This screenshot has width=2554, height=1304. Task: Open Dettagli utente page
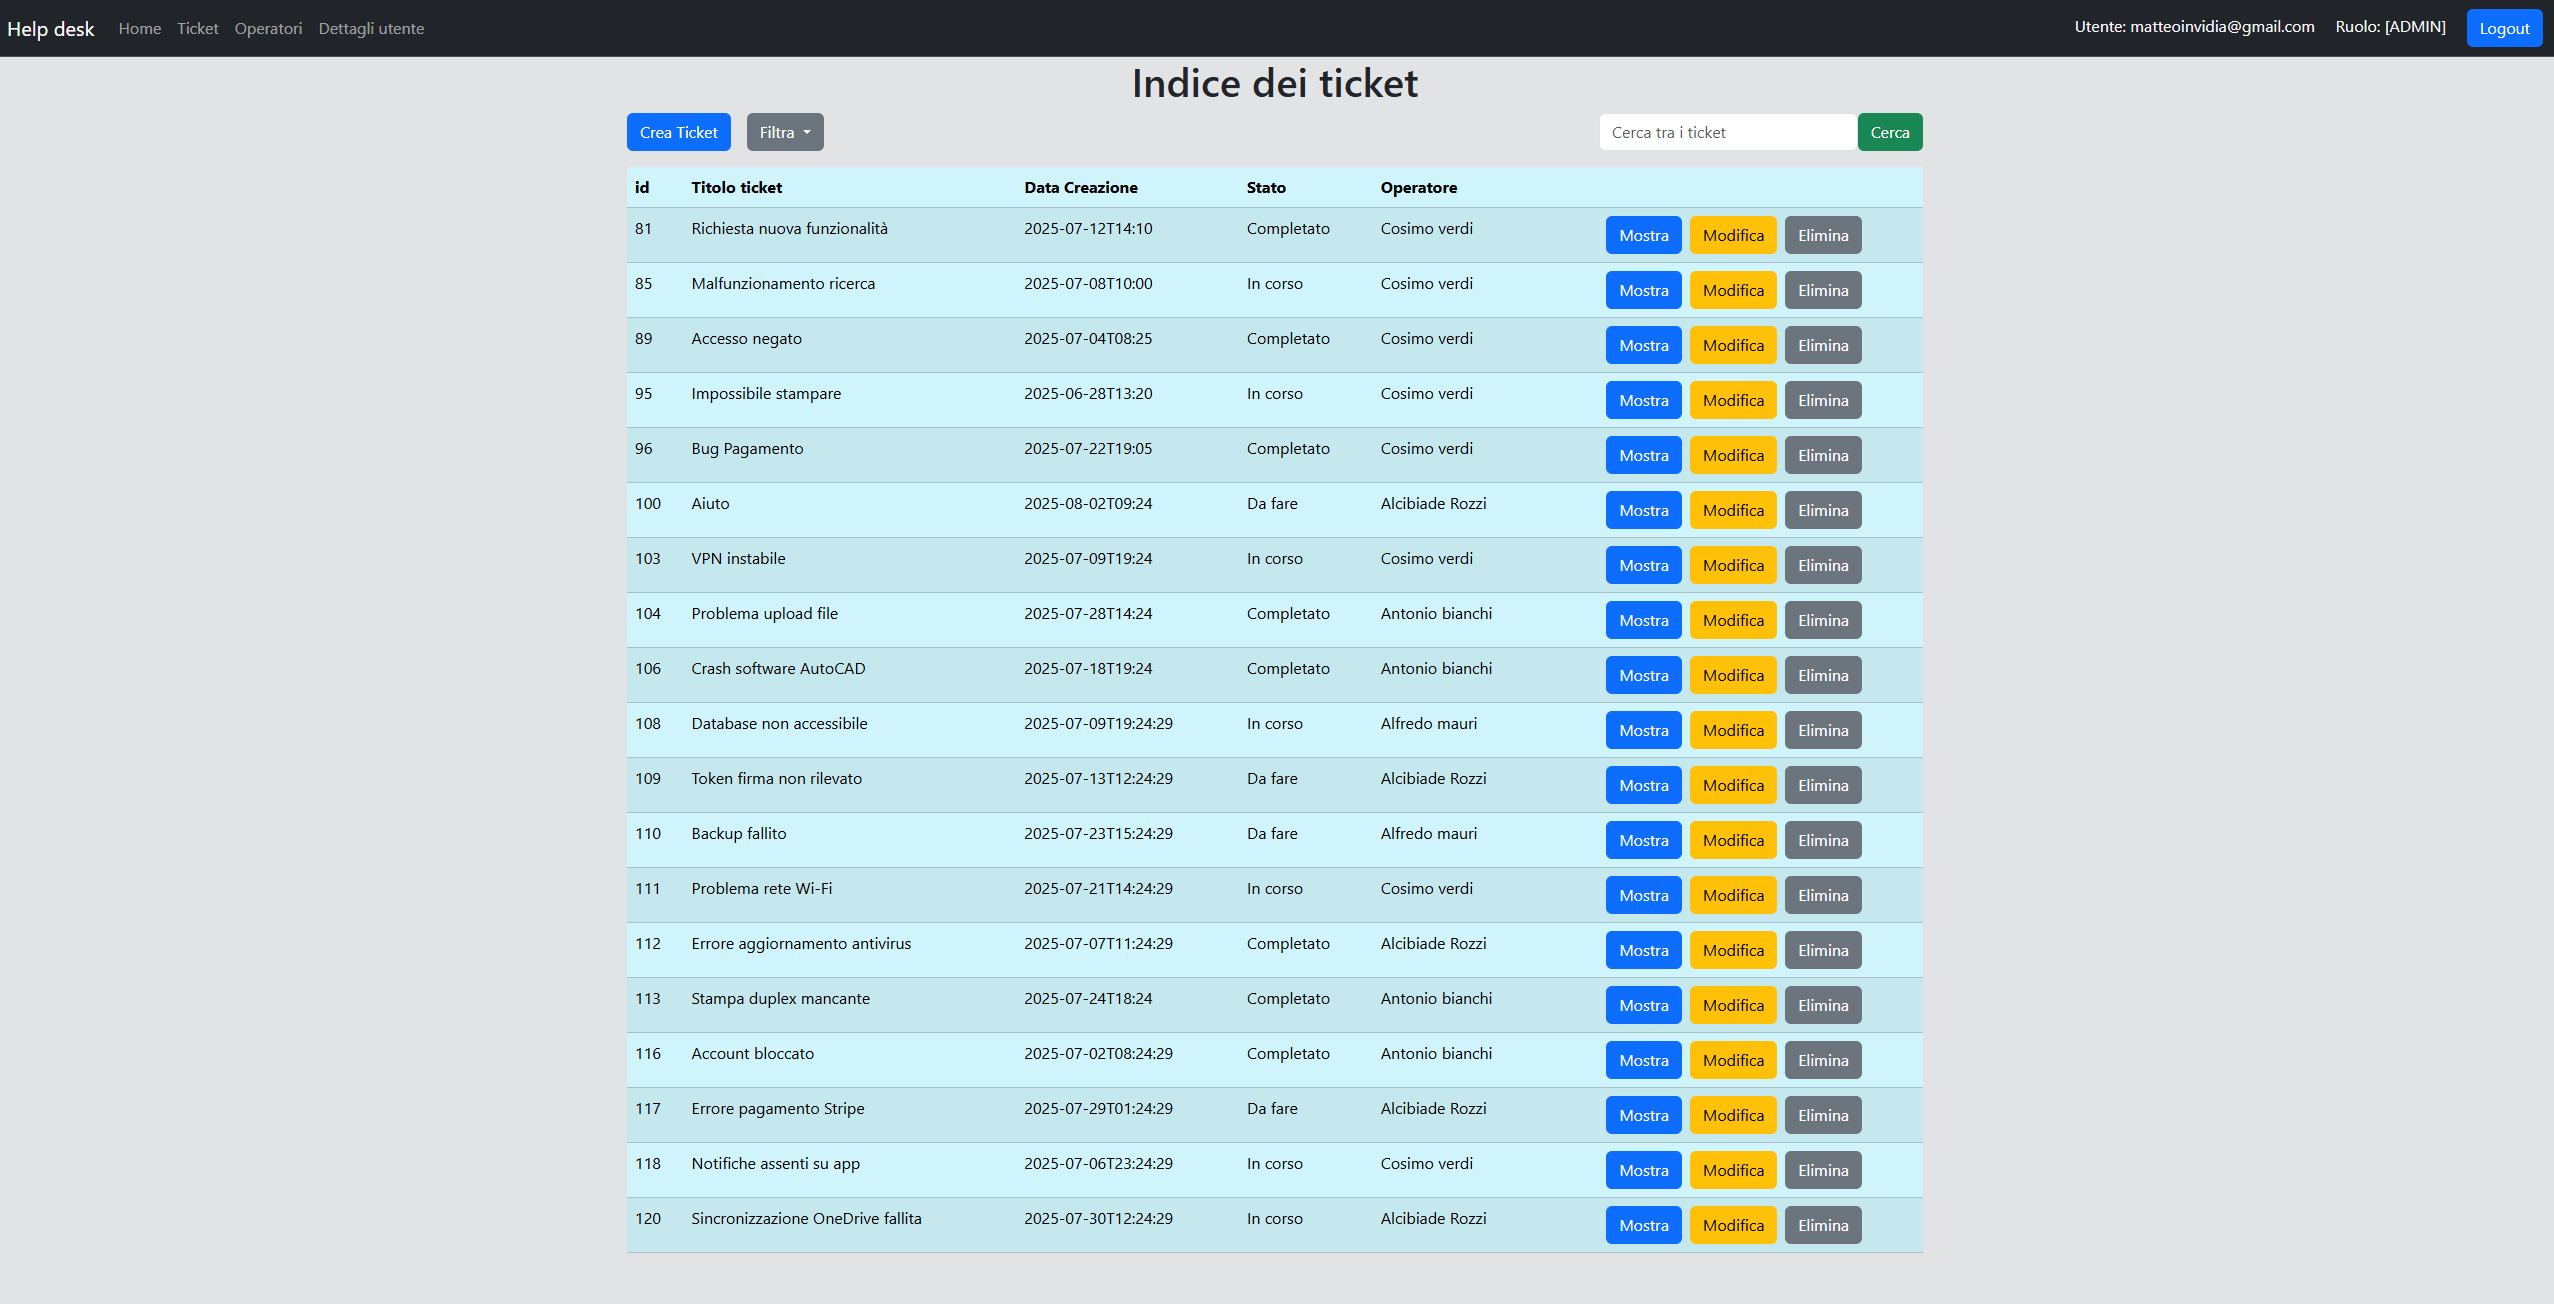point(371,28)
